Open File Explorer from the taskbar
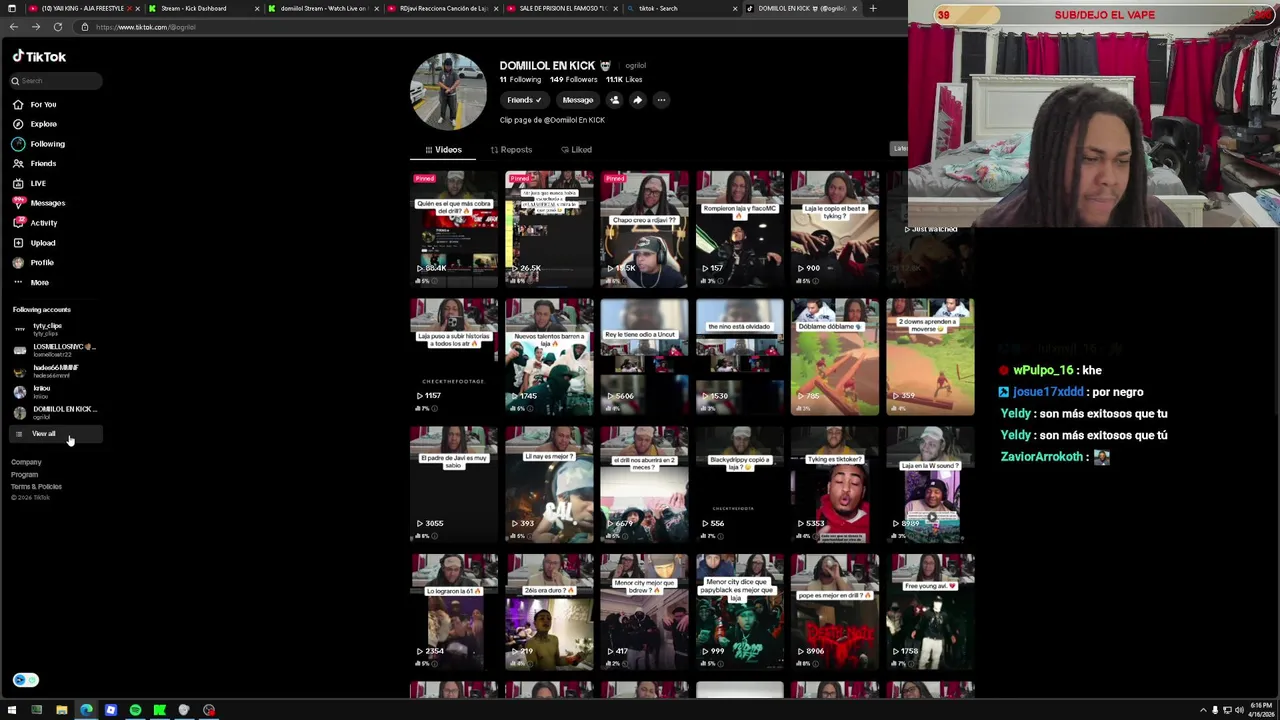 pos(61,710)
